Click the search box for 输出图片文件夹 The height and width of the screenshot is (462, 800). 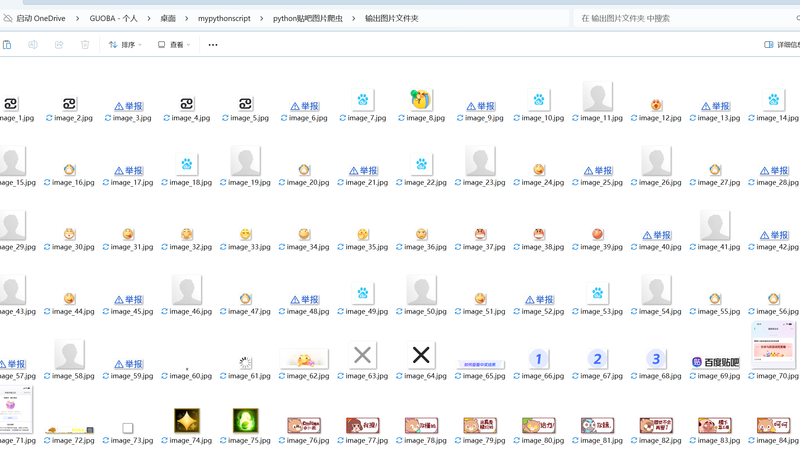(680, 18)
